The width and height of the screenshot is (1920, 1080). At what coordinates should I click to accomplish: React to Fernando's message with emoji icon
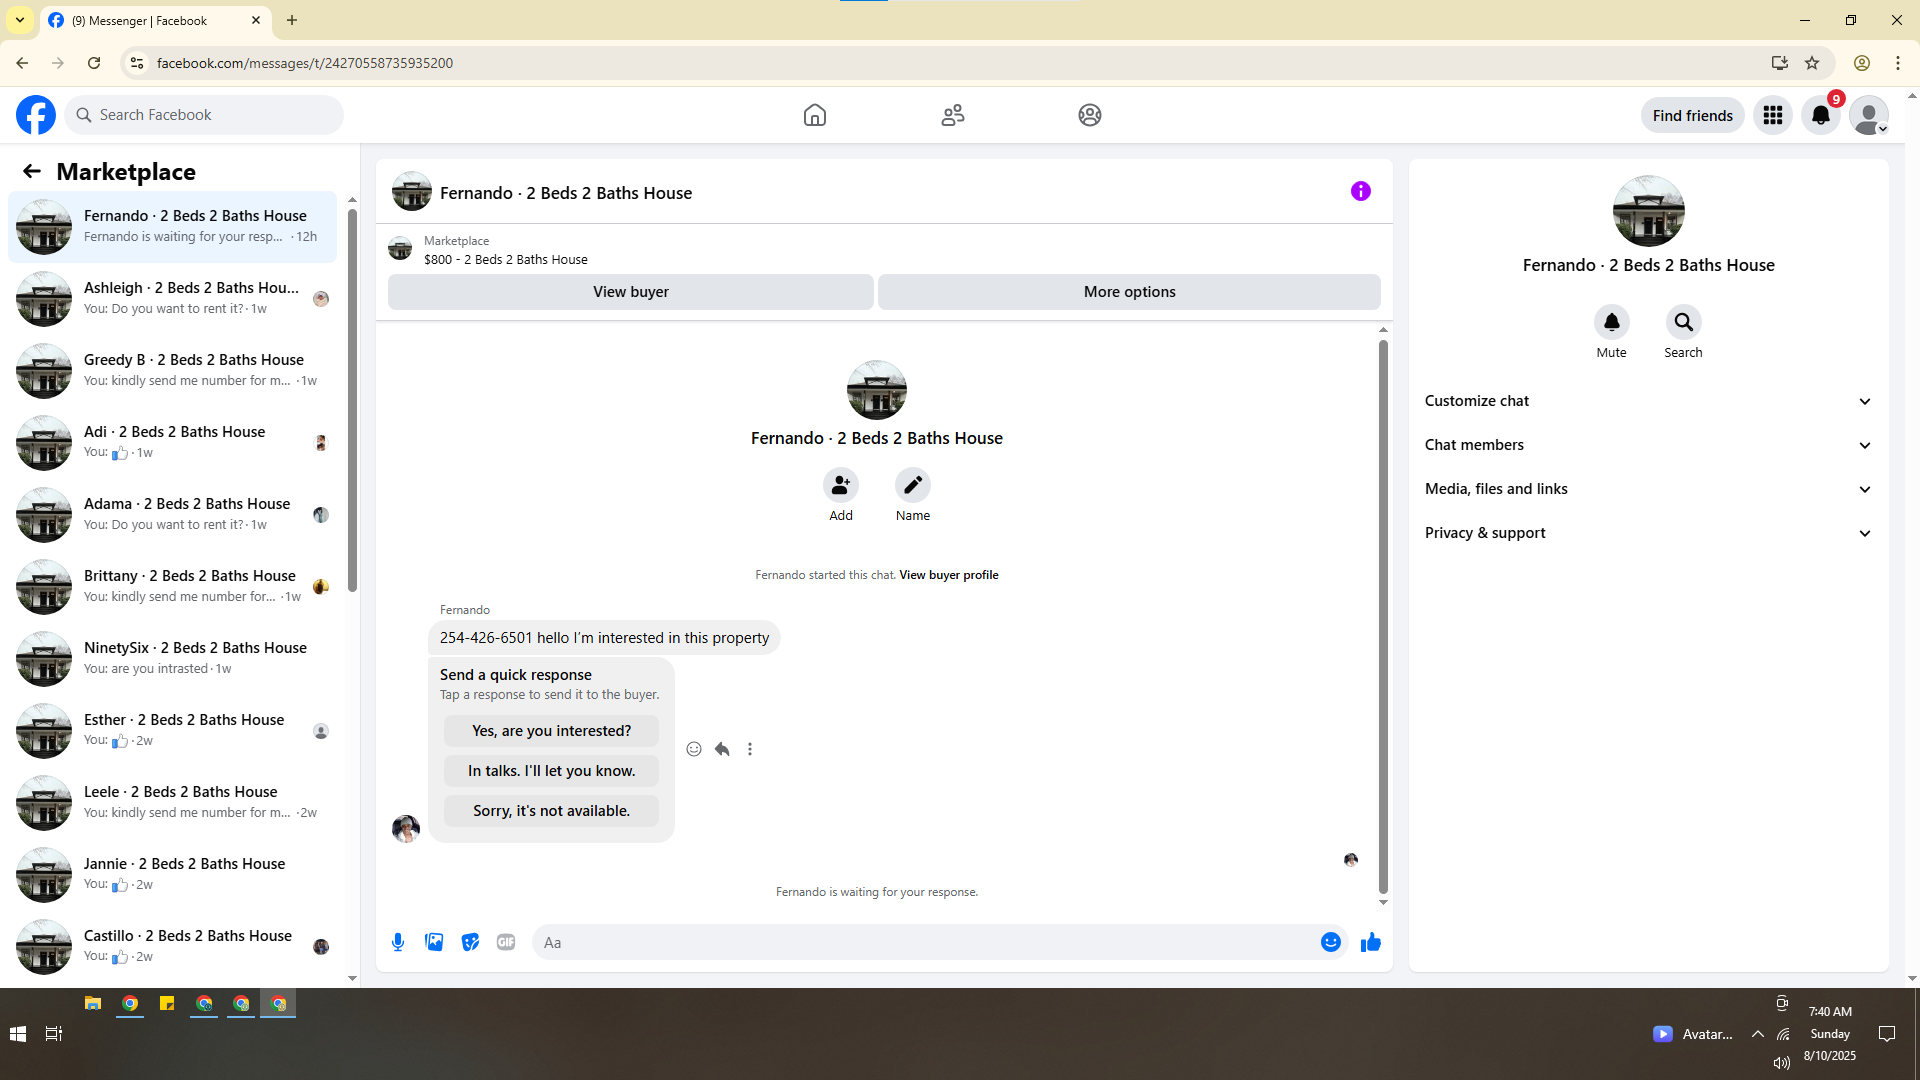(x=694, y=749)
